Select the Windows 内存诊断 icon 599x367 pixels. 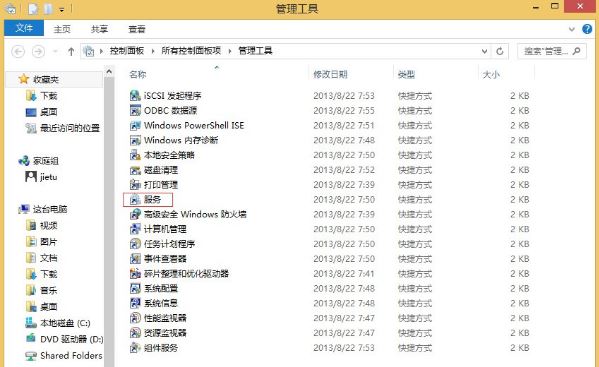[x=135, y=140]
